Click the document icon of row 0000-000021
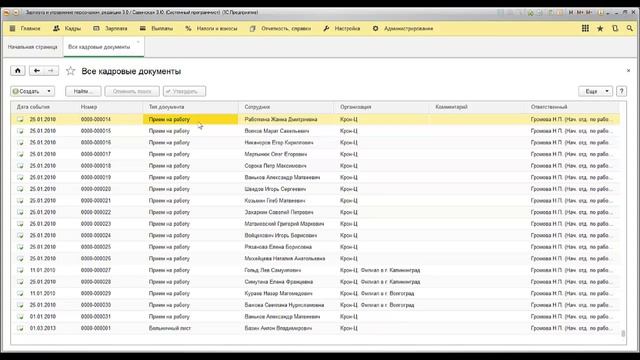This screenshot has height=360, width=640. [x=20, y=201]
